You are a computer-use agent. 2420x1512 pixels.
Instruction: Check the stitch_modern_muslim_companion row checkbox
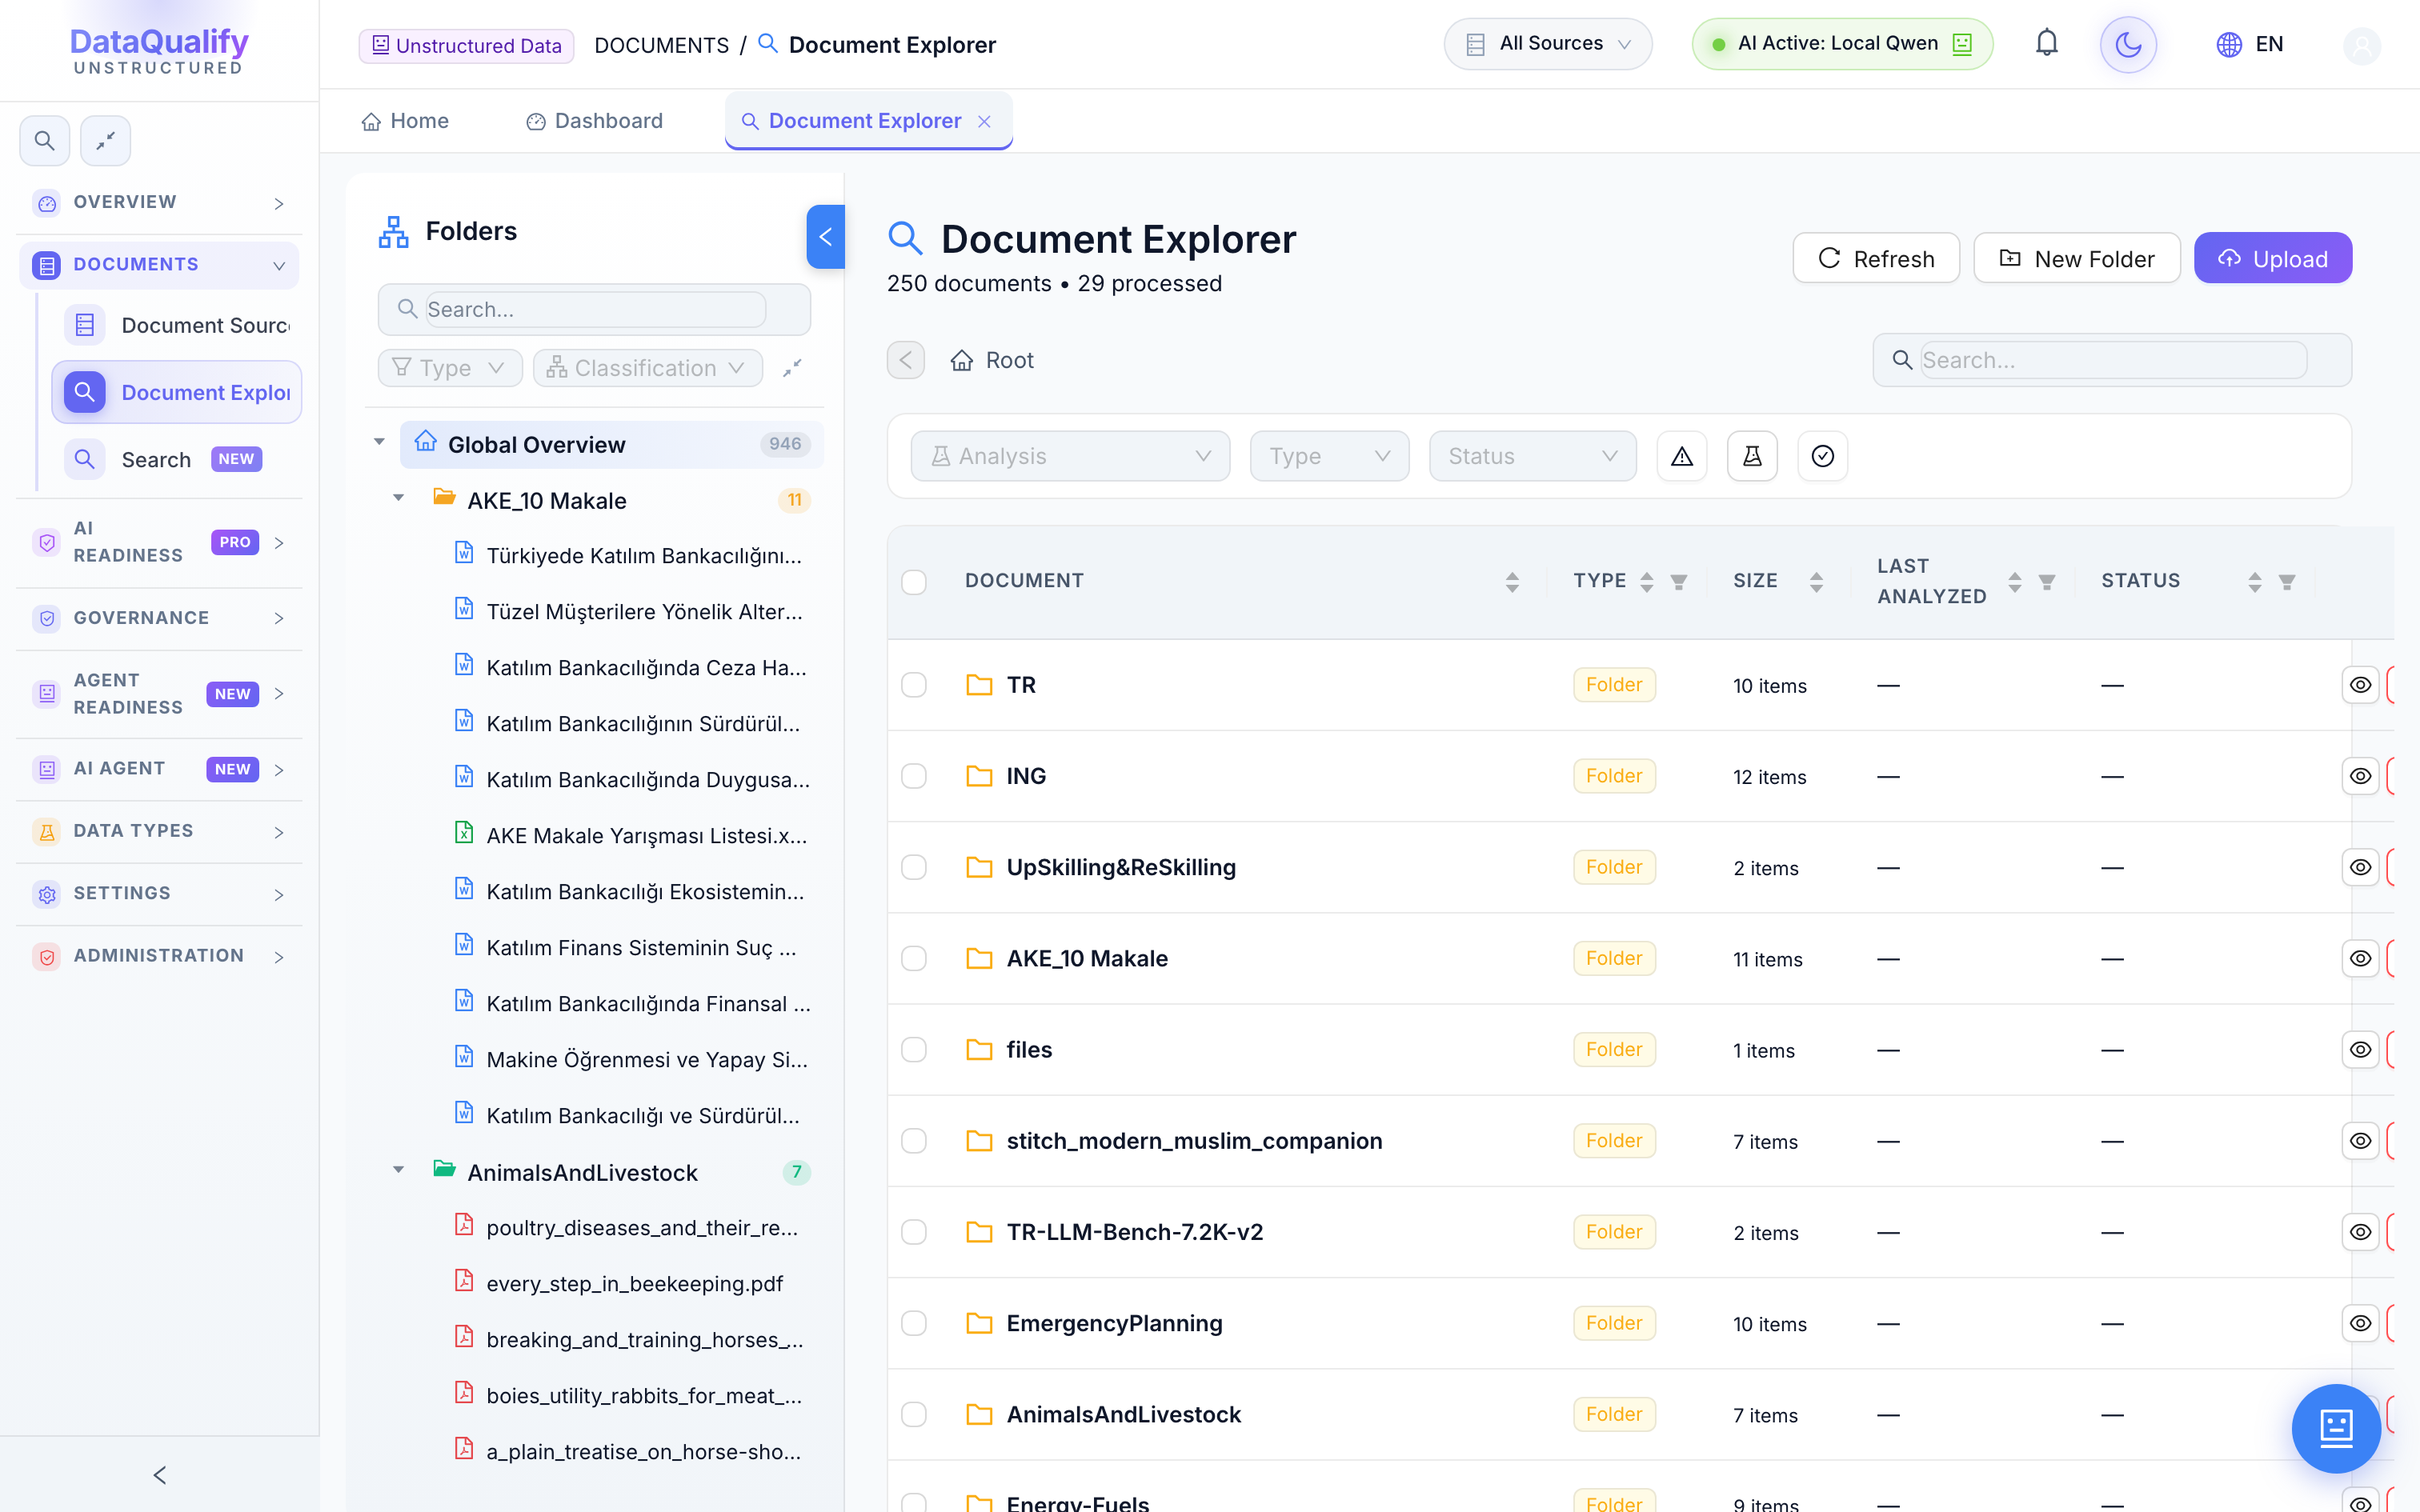(x=914, y=1141)
